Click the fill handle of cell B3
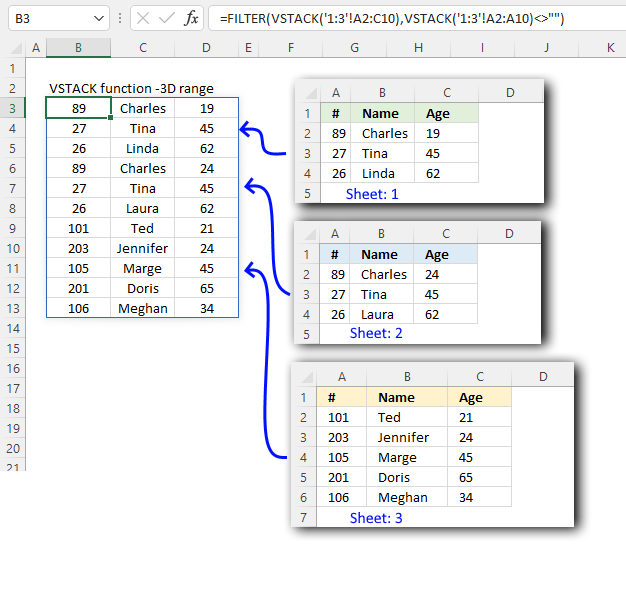626x600 pixels. point(111,118)
